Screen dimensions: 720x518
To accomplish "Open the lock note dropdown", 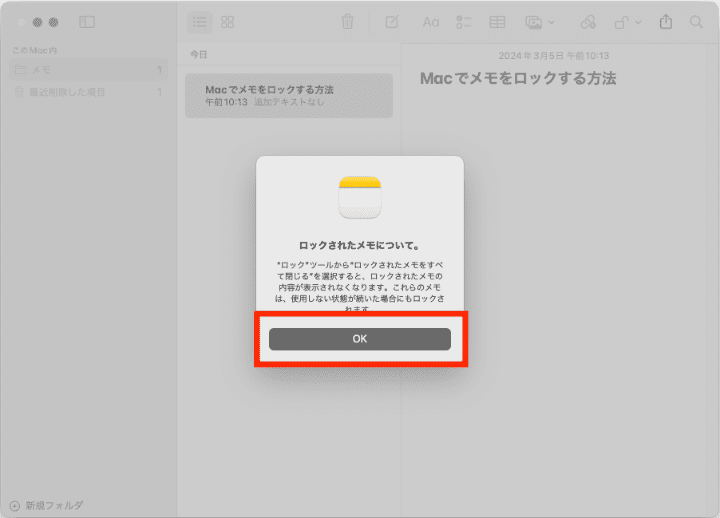I will [x=626, y=22].
